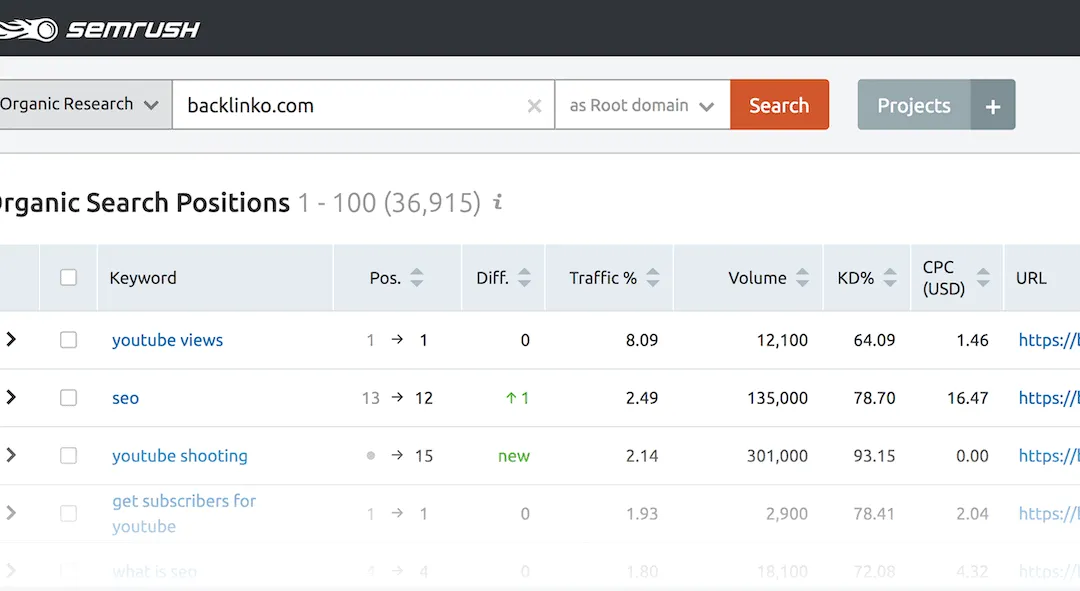
Task: Clear the domain search field with X
Action: tap(534, 106)
